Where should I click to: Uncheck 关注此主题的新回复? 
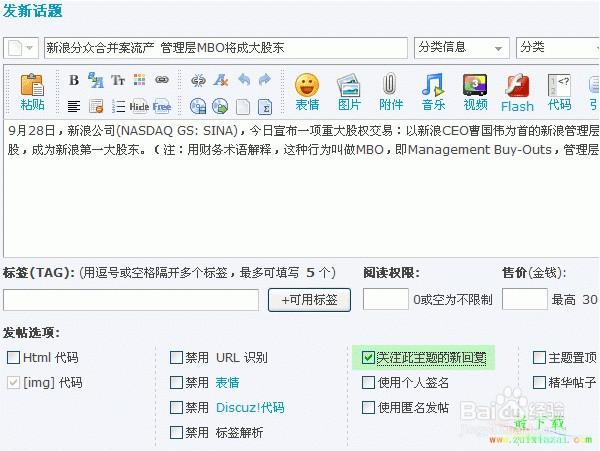[368, 358]
